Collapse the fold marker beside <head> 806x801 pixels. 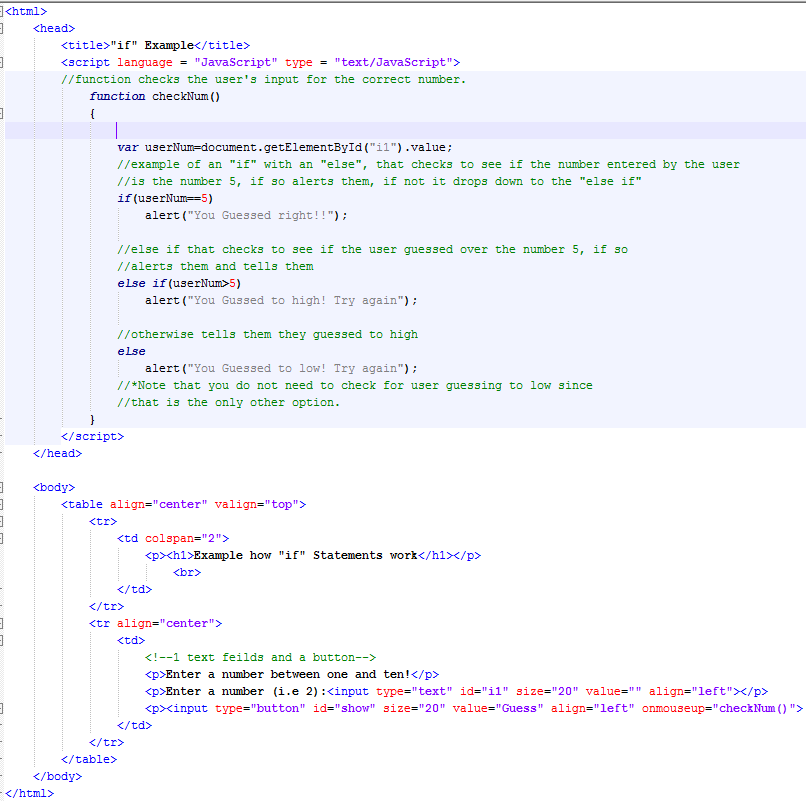tap(1, 28)
